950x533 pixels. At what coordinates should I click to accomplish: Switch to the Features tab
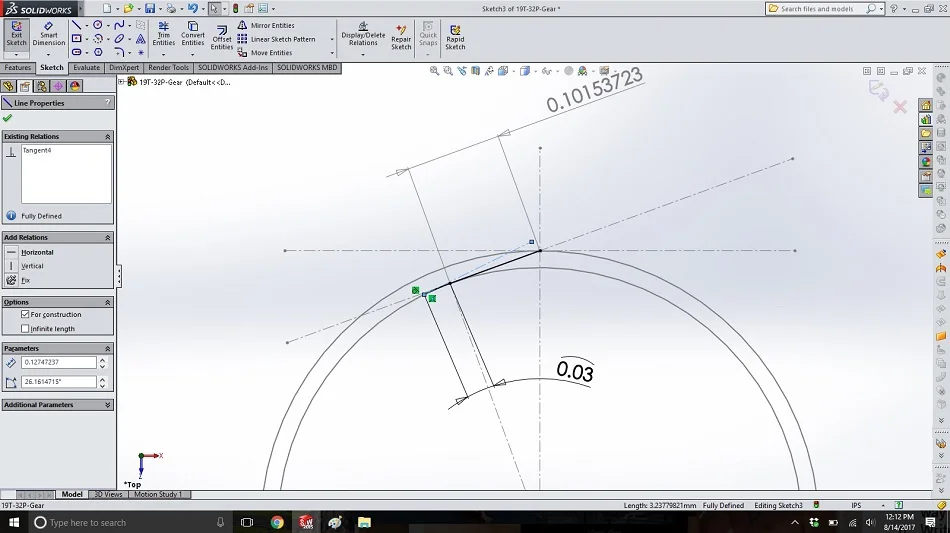click(x=18, y=68)
